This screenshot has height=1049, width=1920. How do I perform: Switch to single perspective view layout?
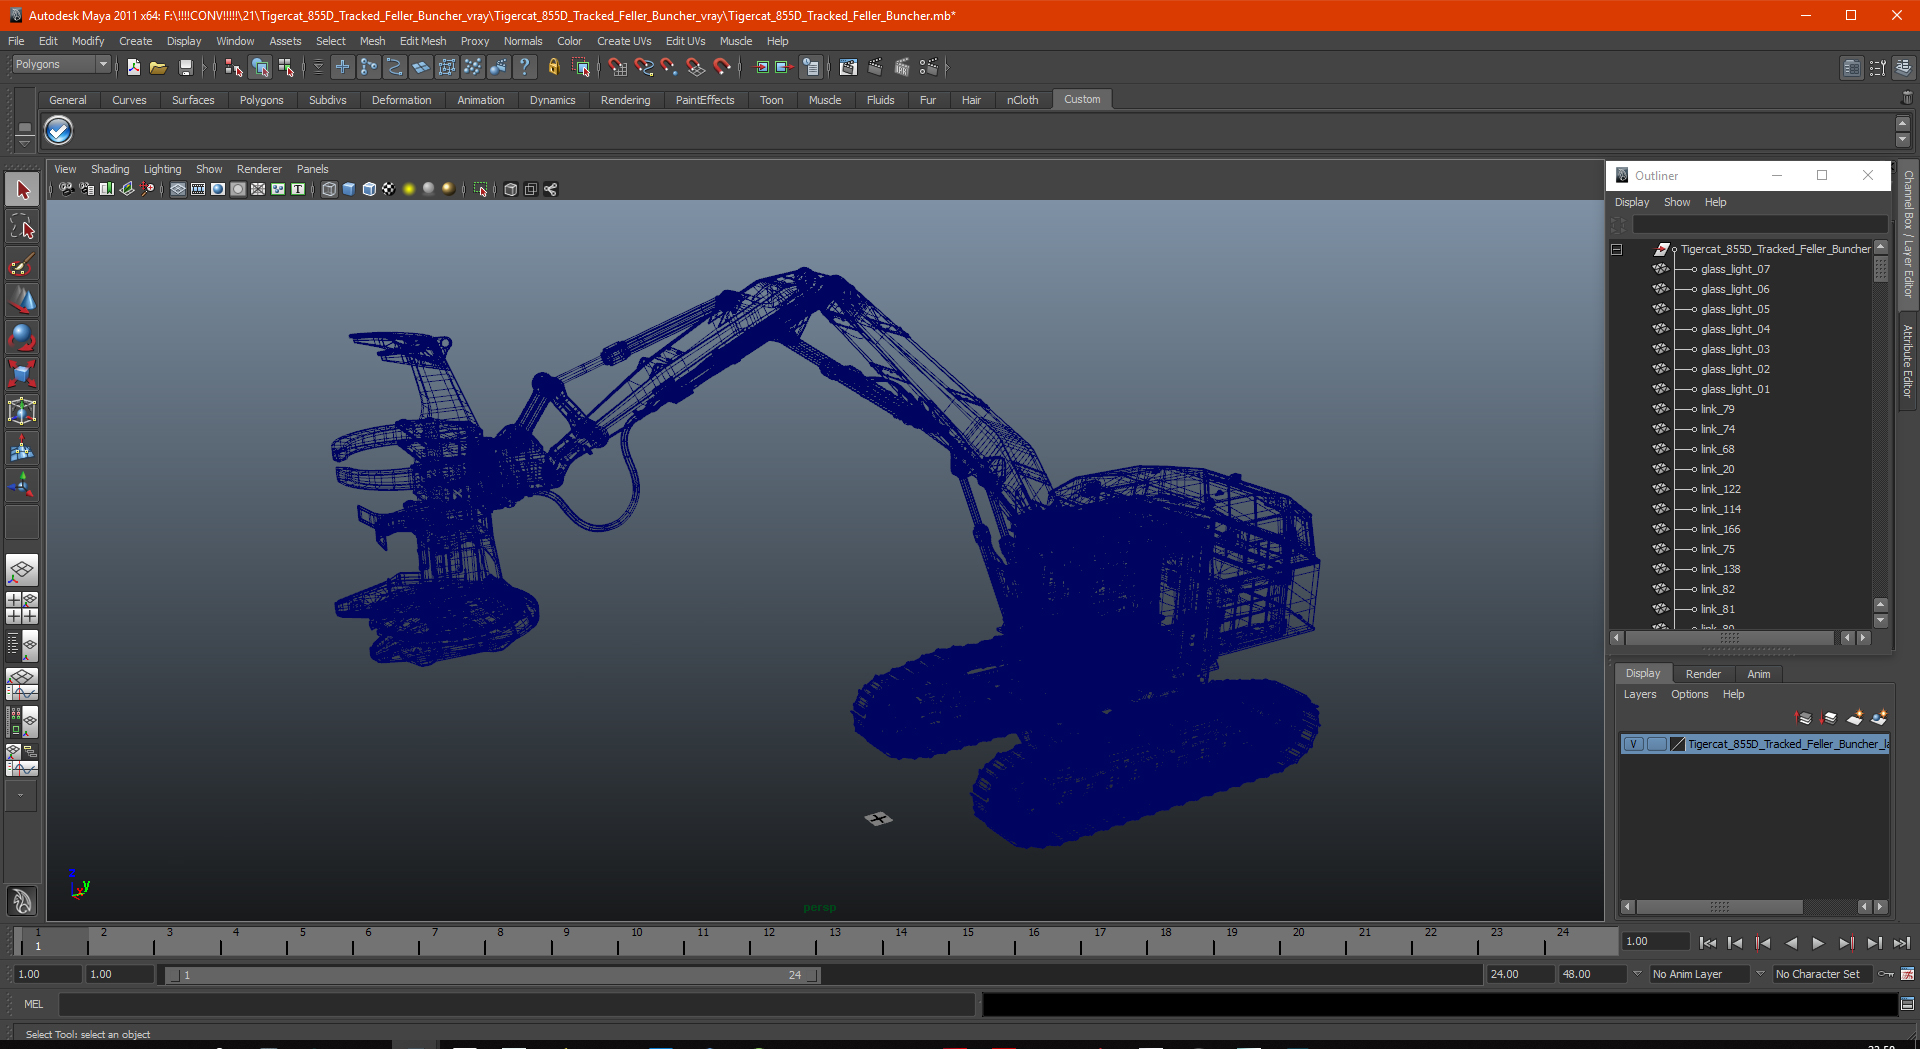point(22,571)
